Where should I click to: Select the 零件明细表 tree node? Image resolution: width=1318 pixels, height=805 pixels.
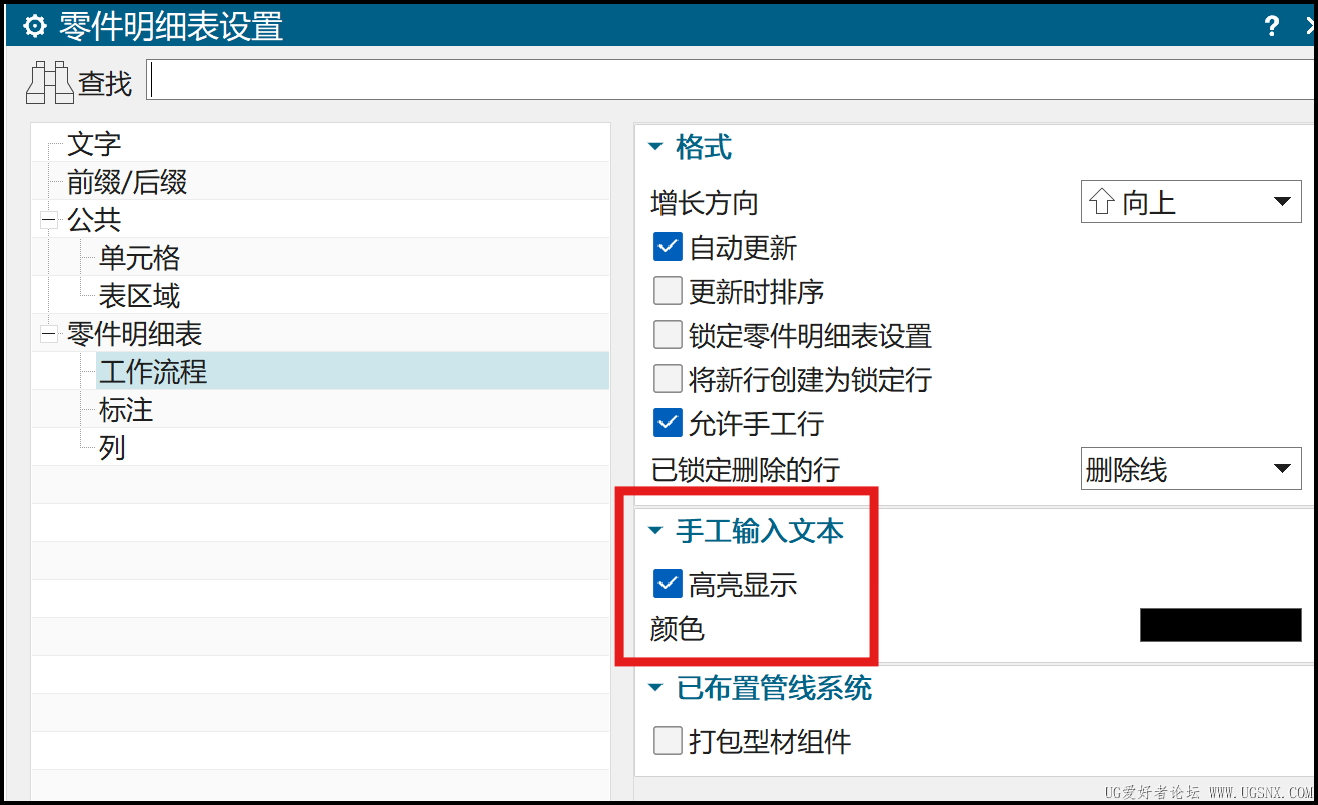[135, 334]
